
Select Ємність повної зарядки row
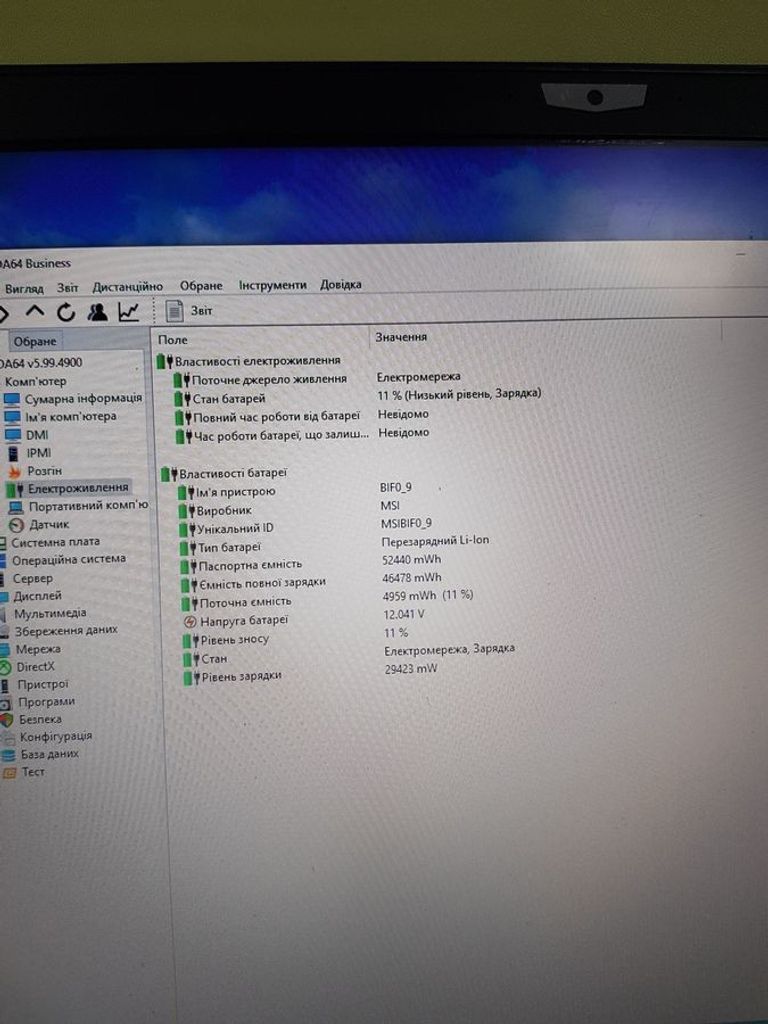click(312, 581)
